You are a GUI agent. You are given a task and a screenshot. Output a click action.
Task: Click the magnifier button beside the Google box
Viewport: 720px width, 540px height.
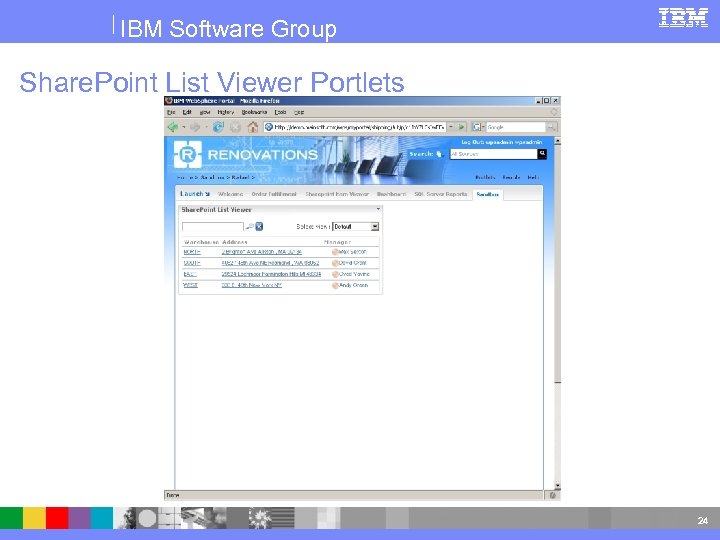551,127
